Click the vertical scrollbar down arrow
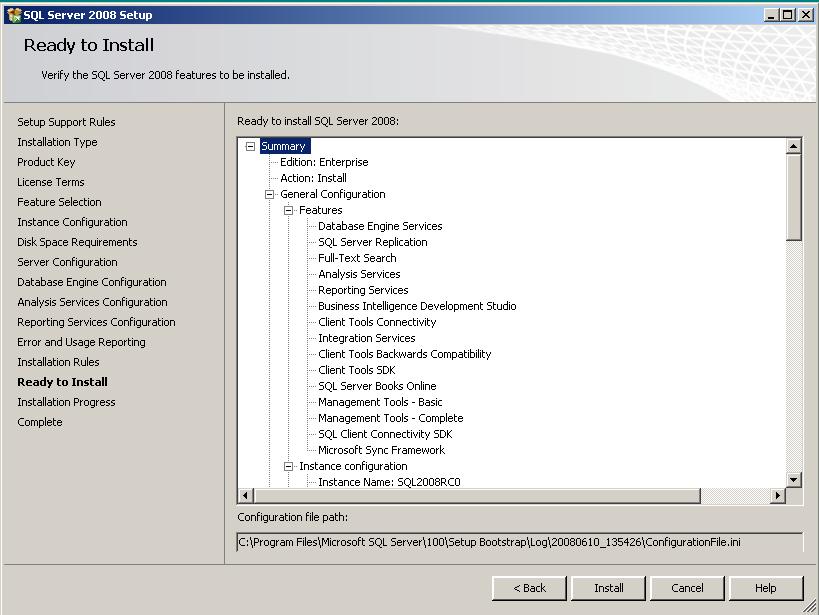This screenshot has width=819, height=615. click(x=793, y=479)
